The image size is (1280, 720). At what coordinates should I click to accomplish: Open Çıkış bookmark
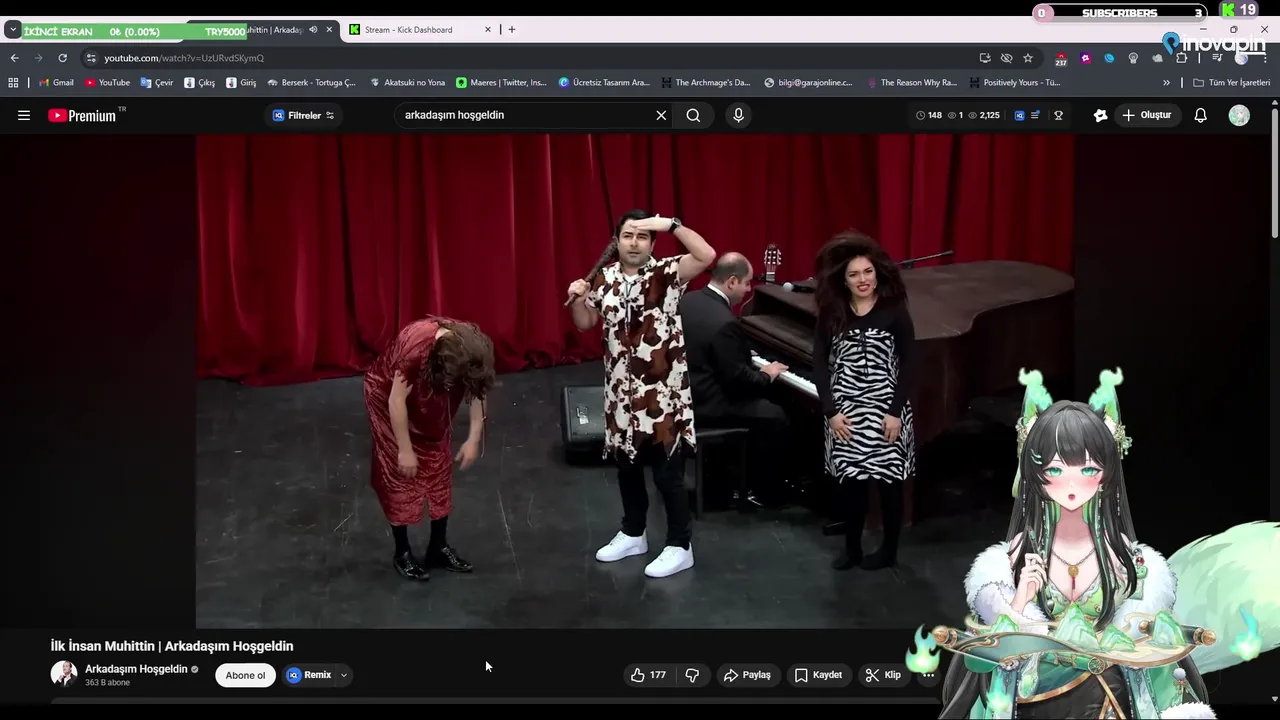(199, 83)
